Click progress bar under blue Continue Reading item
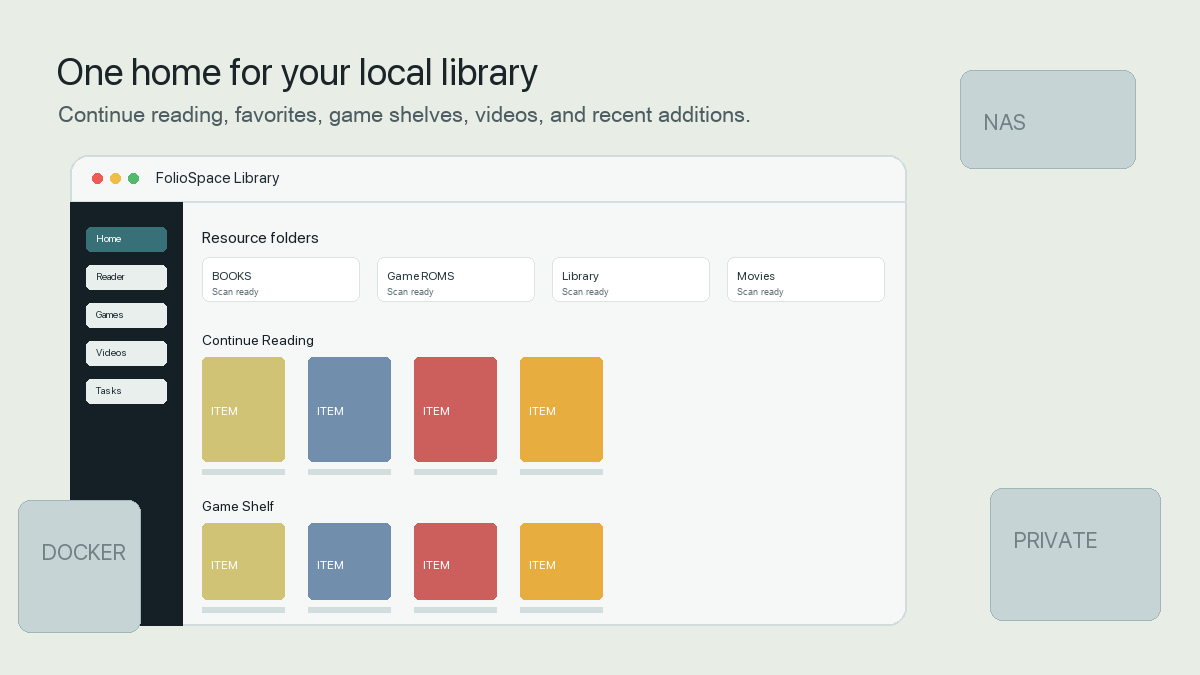 coord(349,472)
